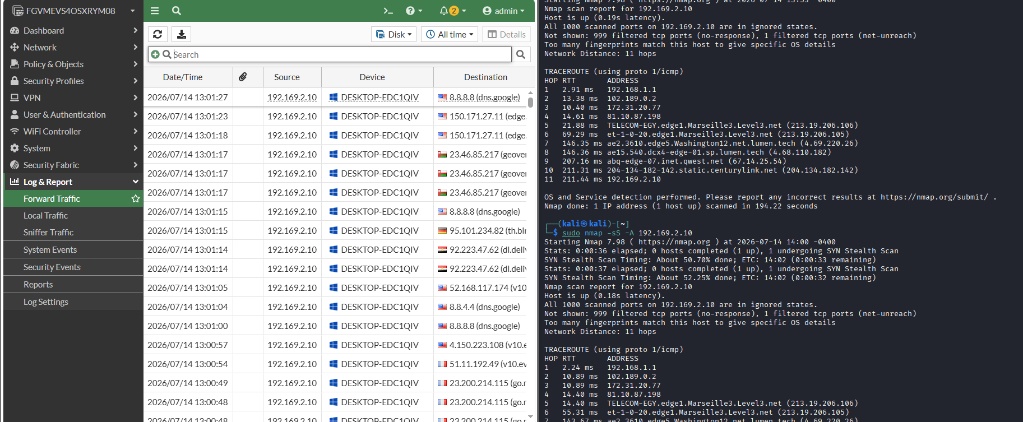Expand the Security Profiles chevron

(135, 81)
